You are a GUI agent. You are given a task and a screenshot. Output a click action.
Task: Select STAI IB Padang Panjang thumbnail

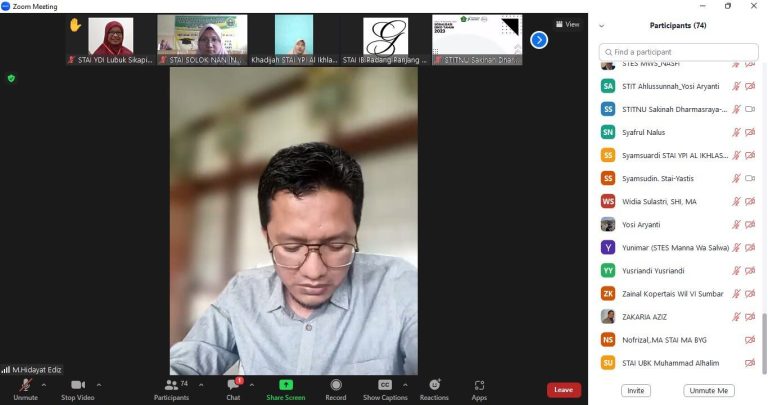[x=385, y=40]
